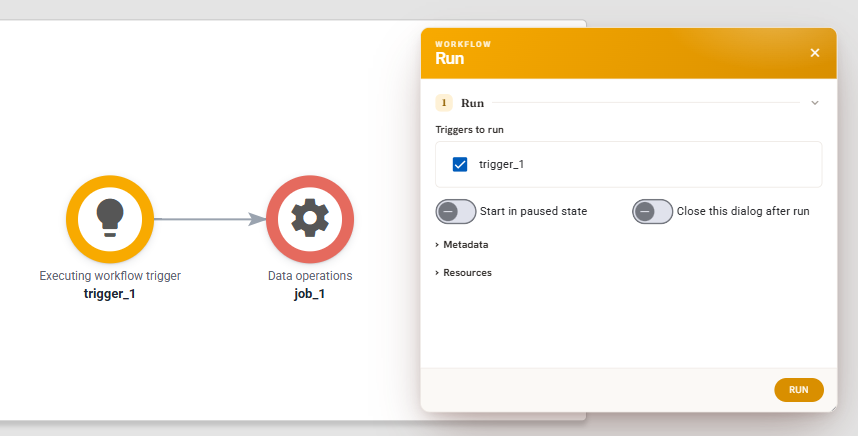Click the trigger_1 lightbulb node icon
This screenshot has width=858, height=436.
click(110, 219)
